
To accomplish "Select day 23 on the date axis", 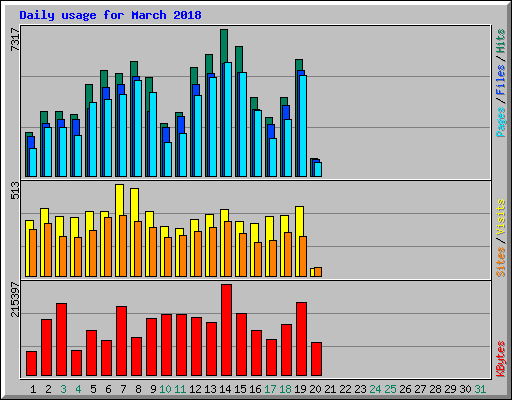I will pos(360,389).
